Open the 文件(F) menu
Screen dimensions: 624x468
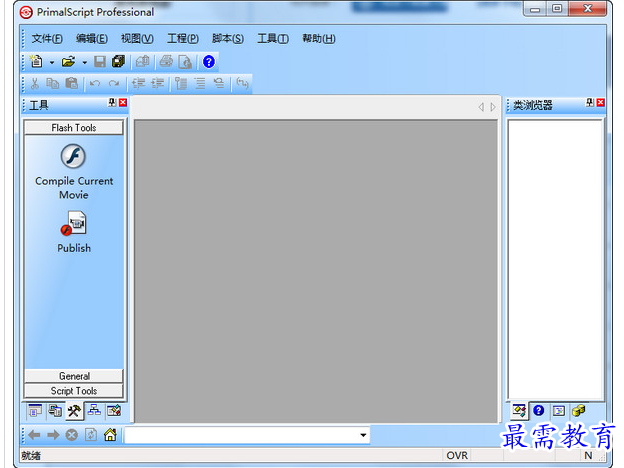click(47, 39)
